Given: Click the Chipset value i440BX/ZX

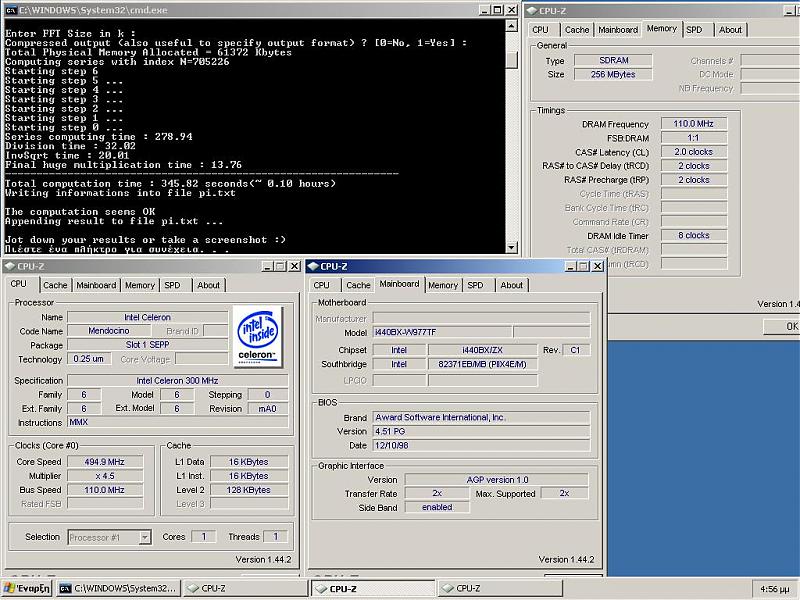Looking at the screenshot, I should click(x=482, y=350).
